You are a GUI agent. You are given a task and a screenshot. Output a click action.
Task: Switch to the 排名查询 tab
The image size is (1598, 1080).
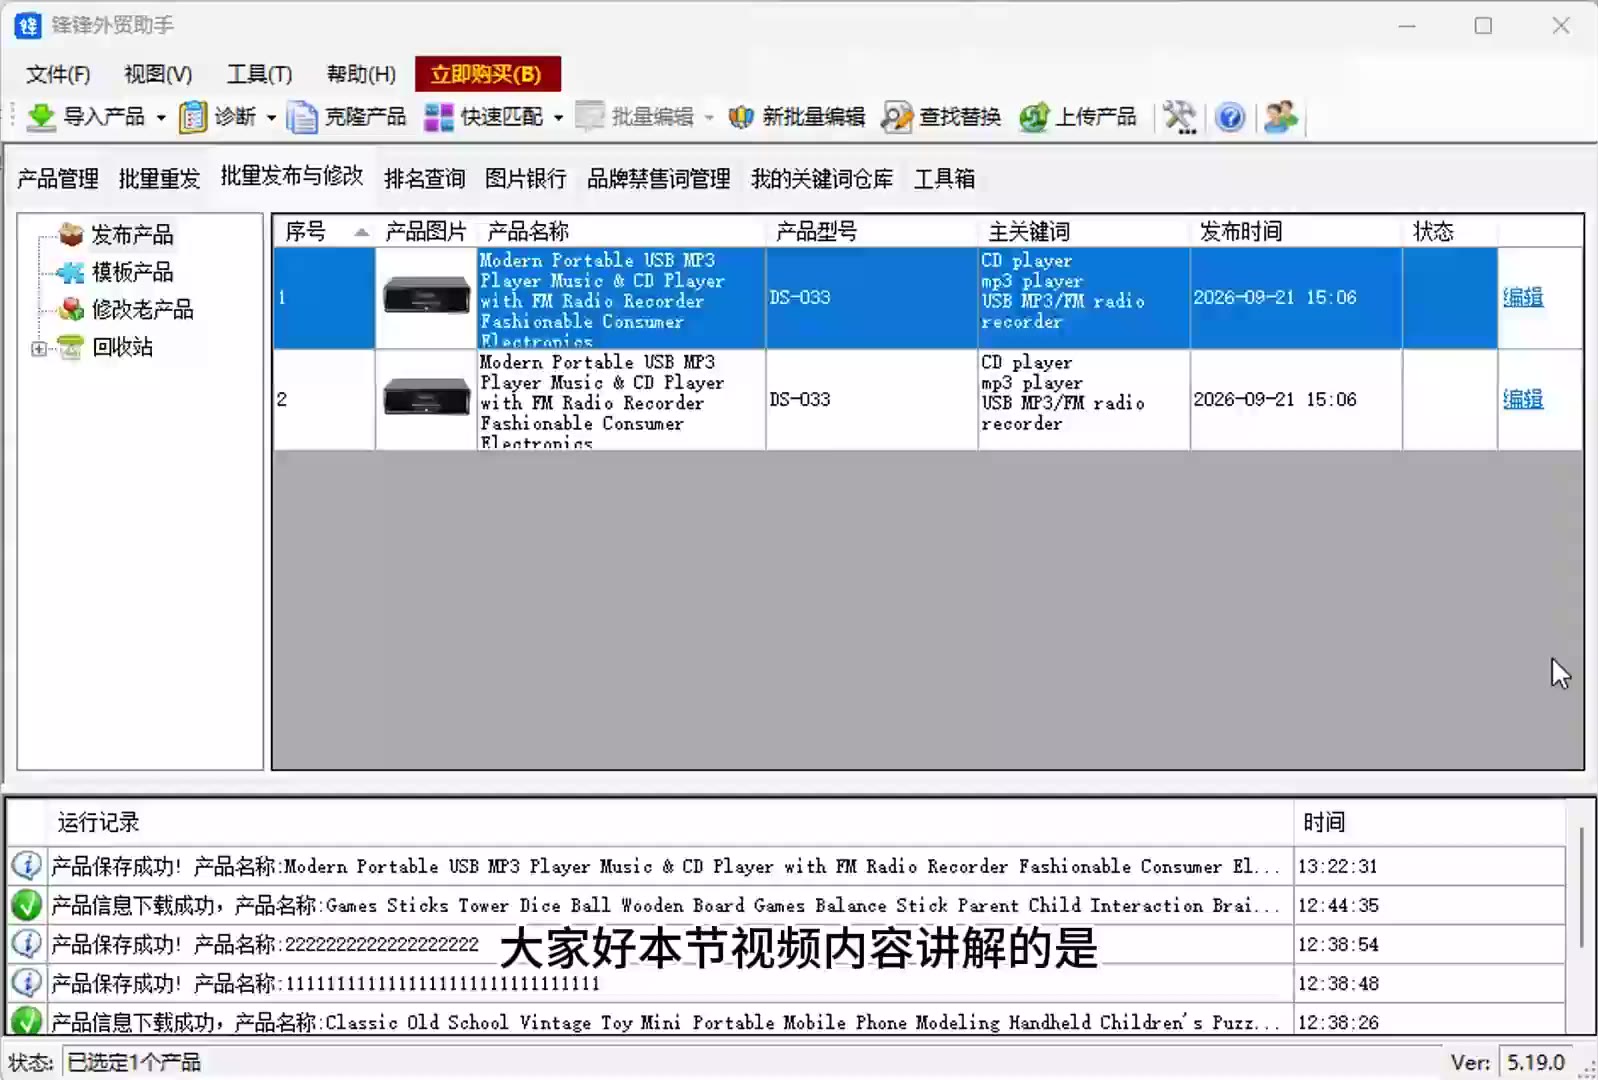[x=425, y=179]
